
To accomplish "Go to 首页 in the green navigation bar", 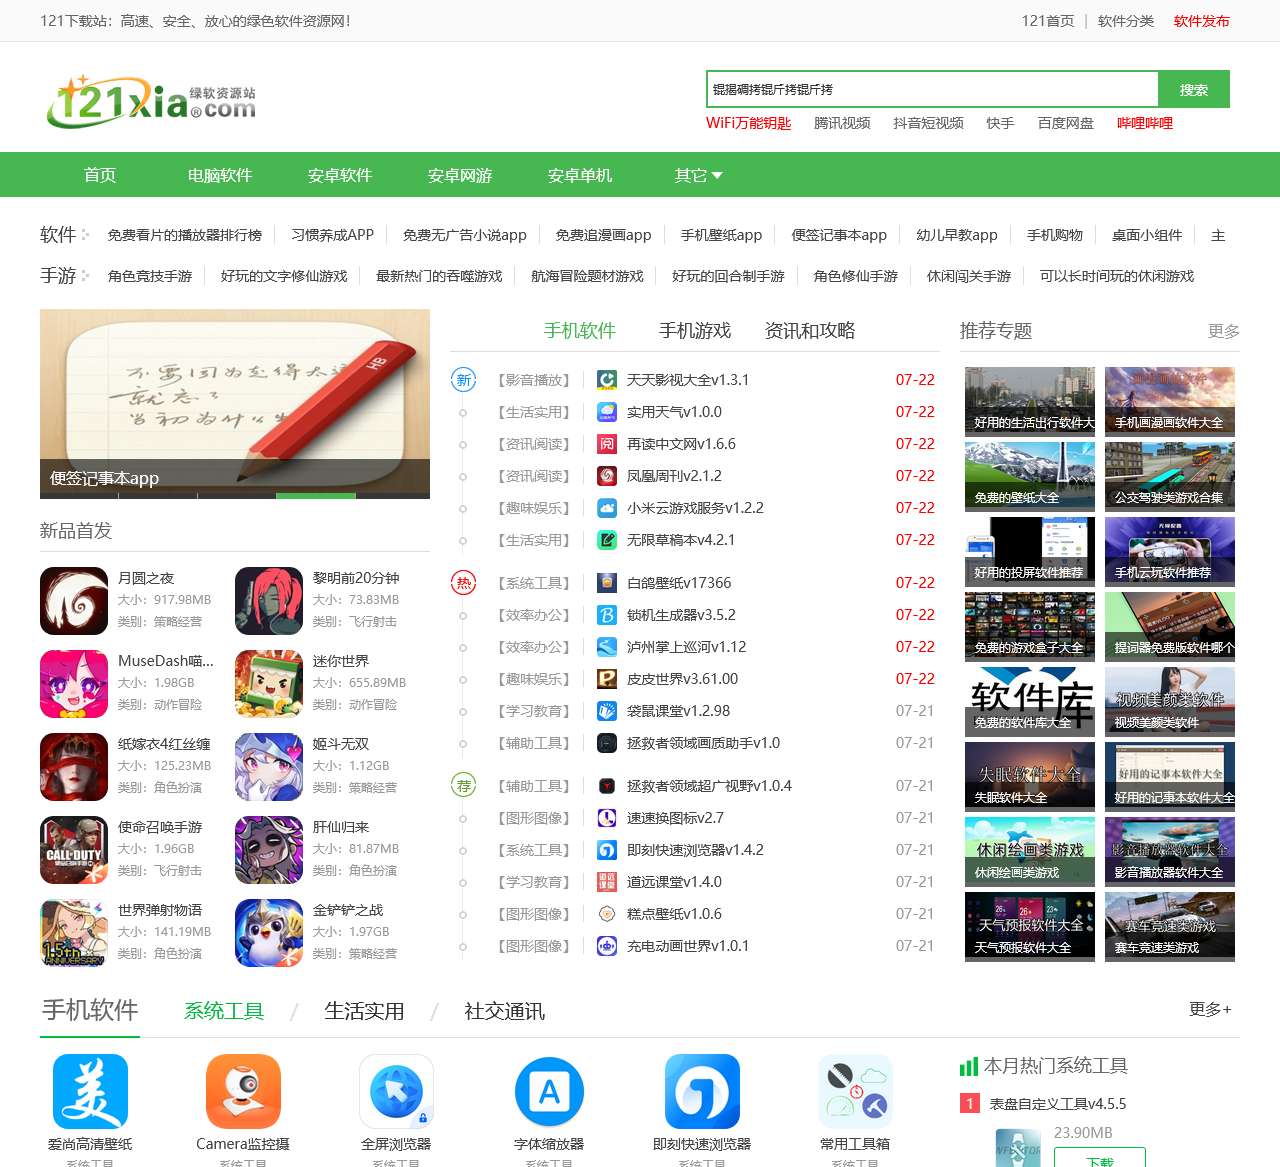I will point(100,175).
